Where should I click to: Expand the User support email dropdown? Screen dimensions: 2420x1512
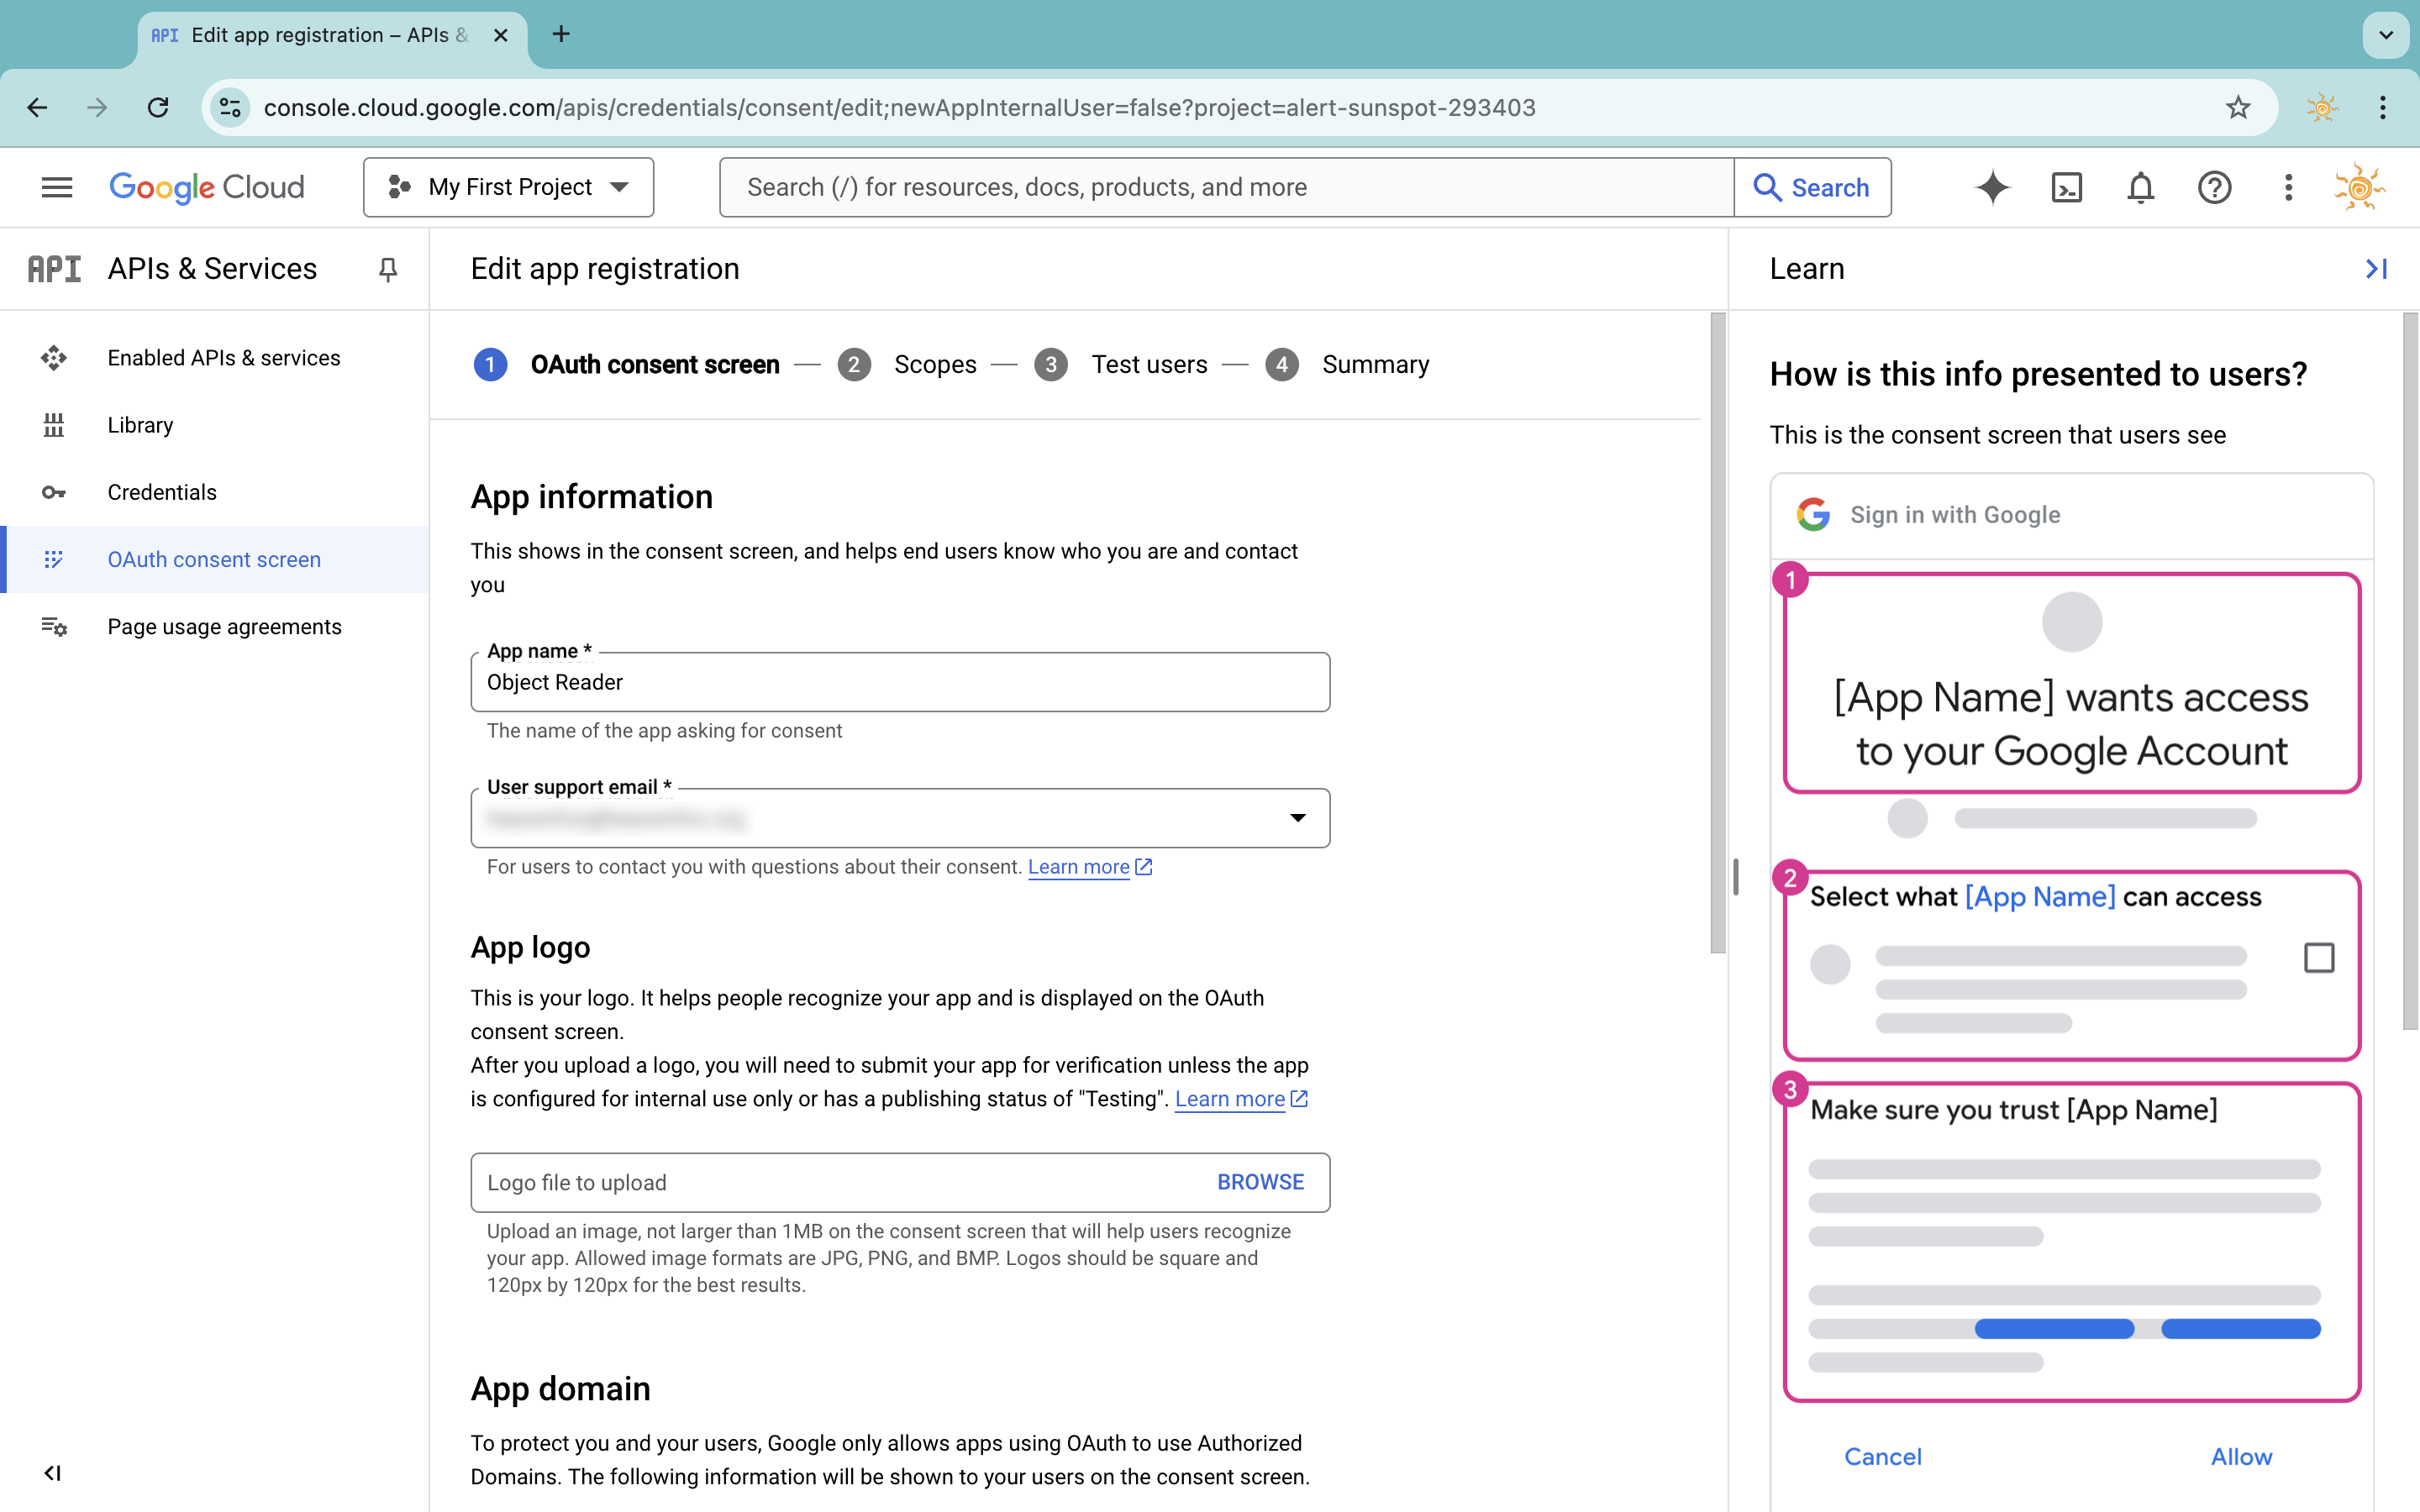1299,818
